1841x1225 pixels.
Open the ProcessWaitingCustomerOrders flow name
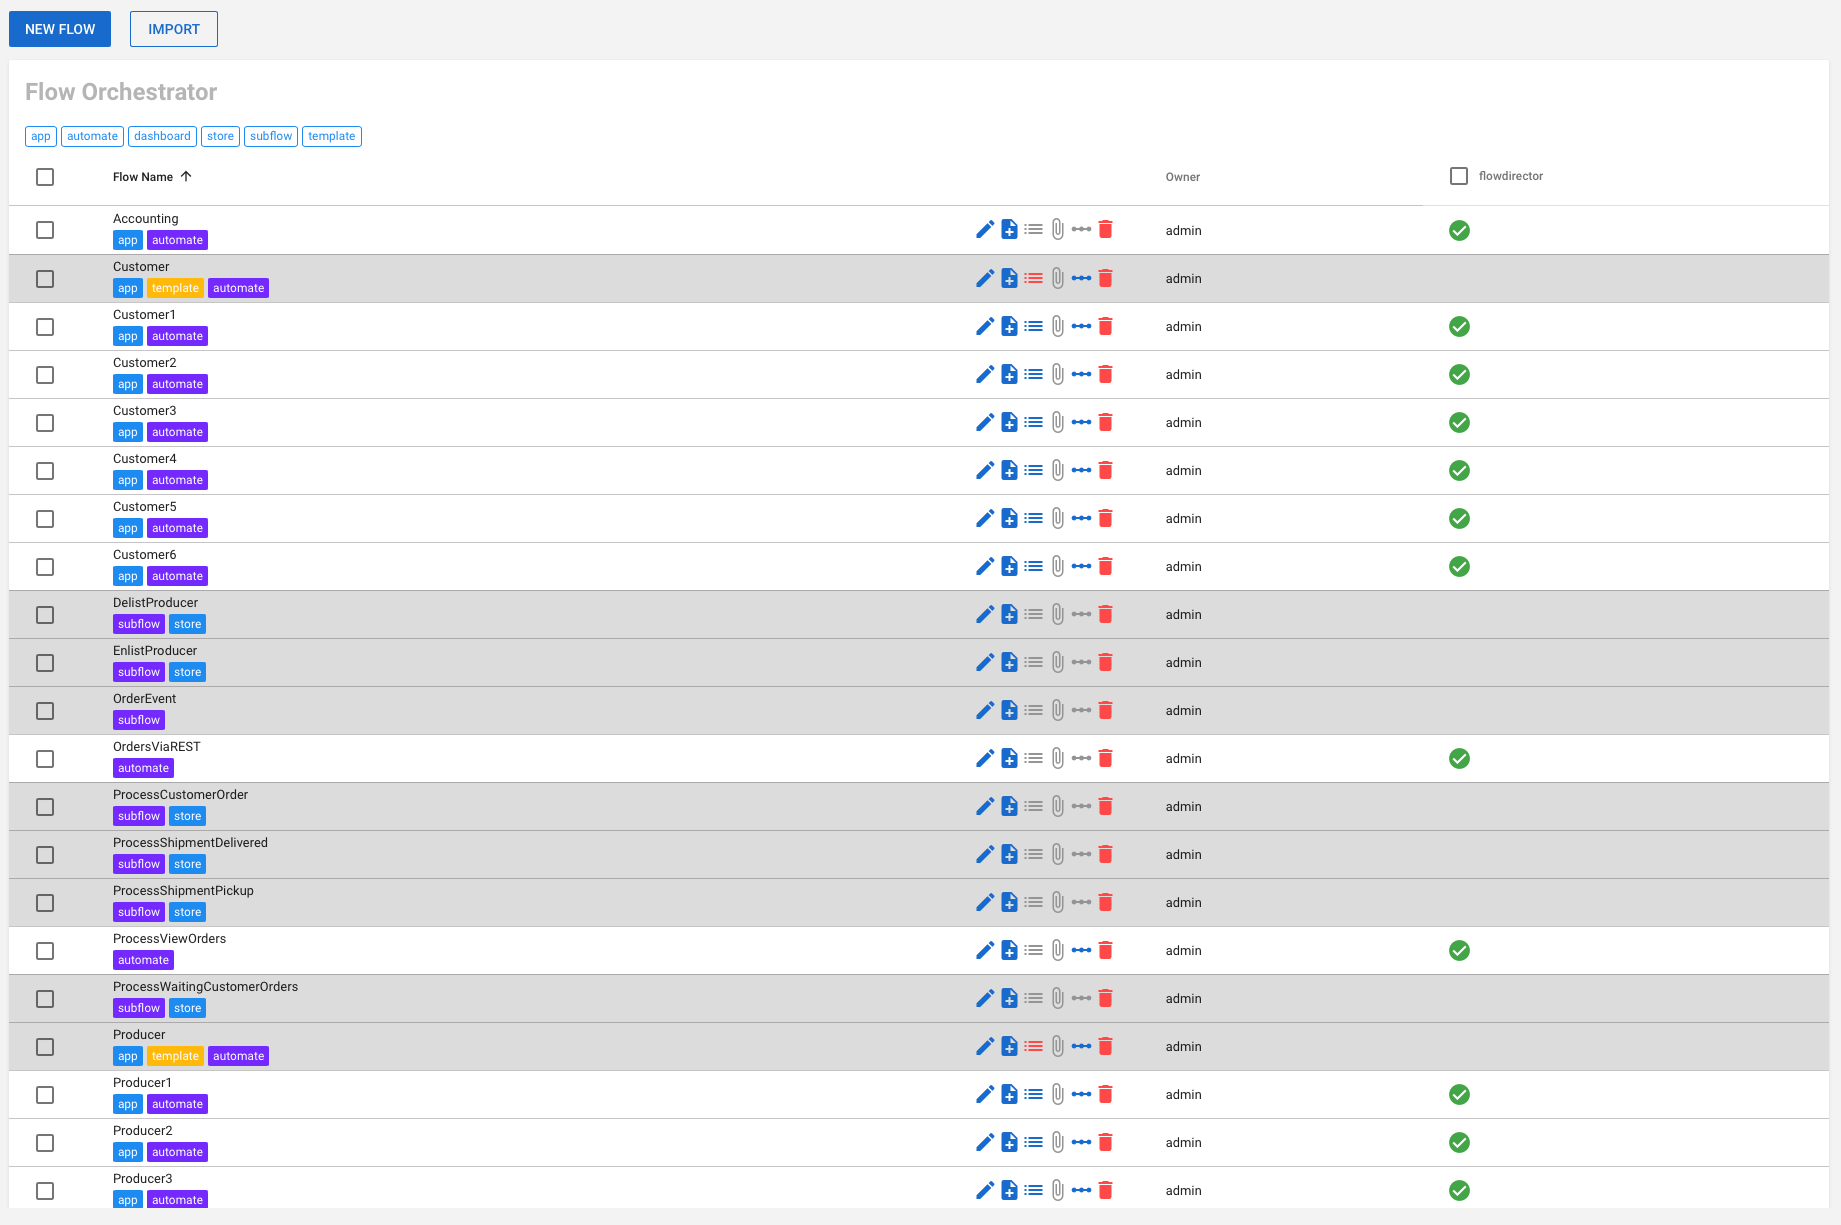pyautogui.click(x=205, y=987)
